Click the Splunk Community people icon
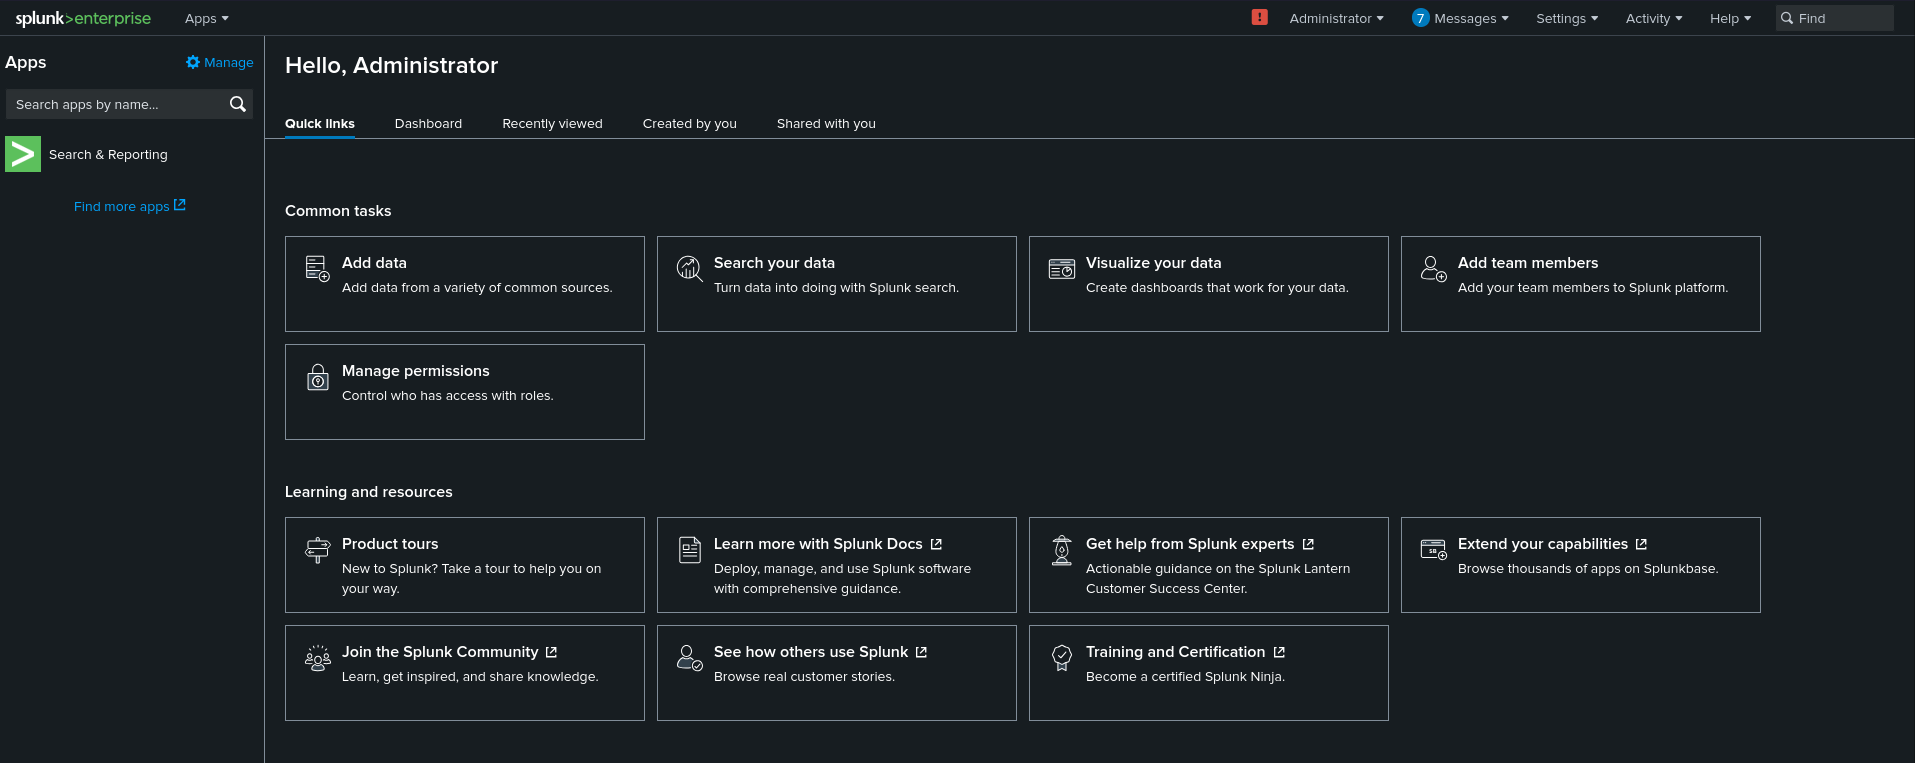1915x763 pixels. pyautogui.click(x=317, y=657)
